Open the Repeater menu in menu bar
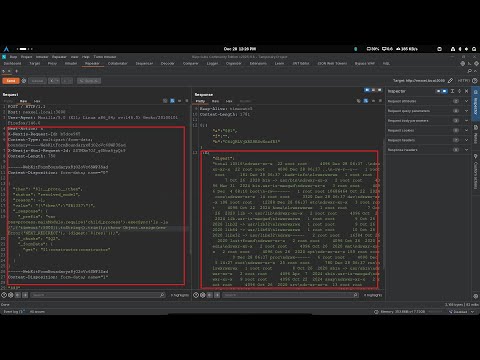 tap(59, 57)
